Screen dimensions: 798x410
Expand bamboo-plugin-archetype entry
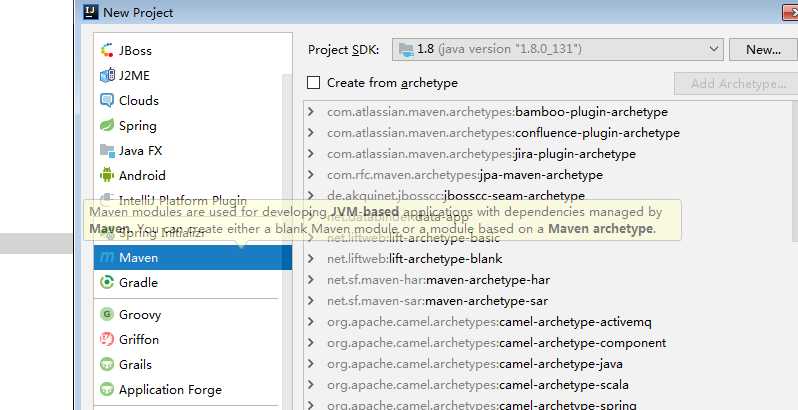(x=311, y=111)
